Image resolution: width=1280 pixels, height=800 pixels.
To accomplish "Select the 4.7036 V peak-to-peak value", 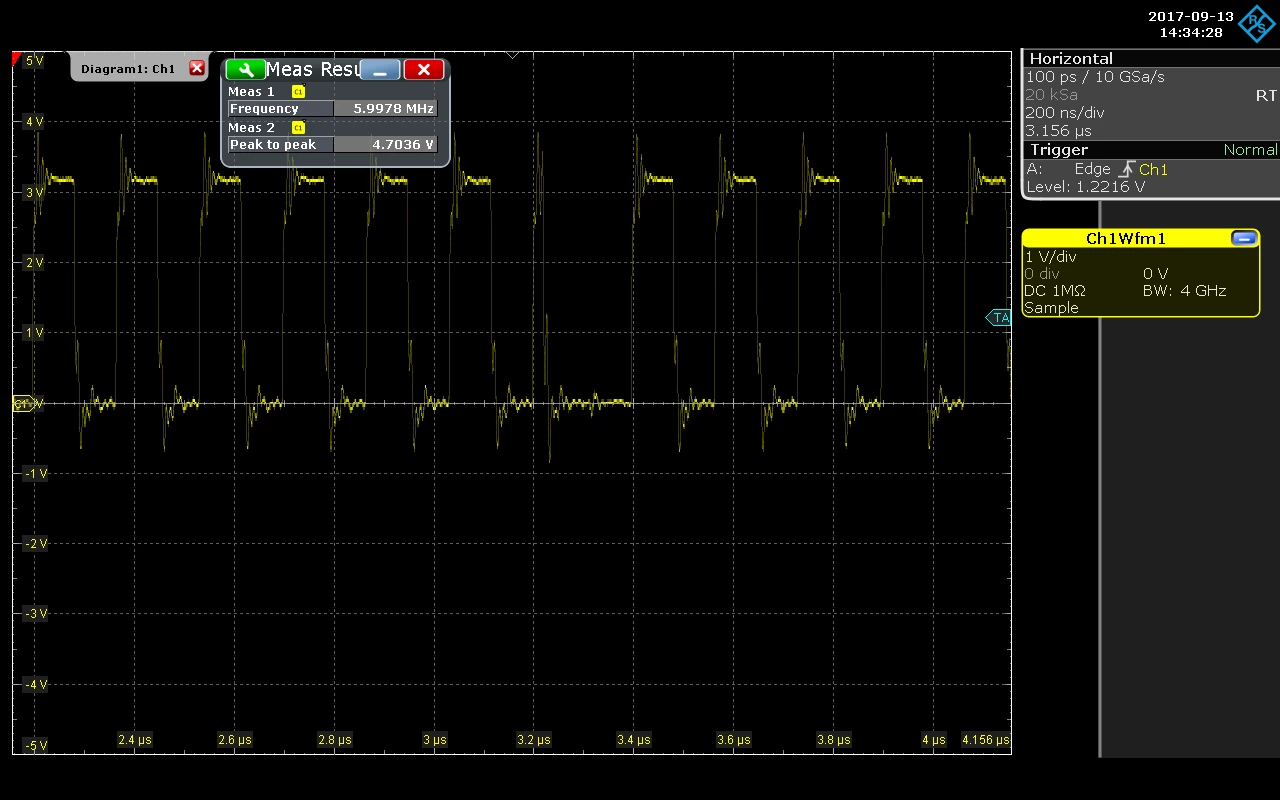I will [x=386, y=145].
